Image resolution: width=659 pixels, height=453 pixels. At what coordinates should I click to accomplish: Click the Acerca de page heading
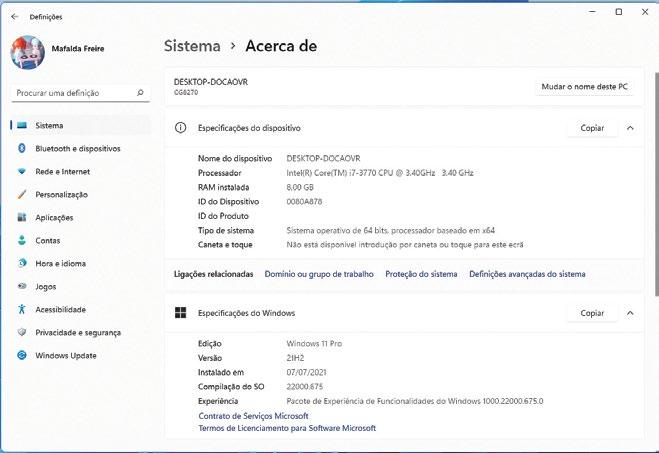(281, 46)
